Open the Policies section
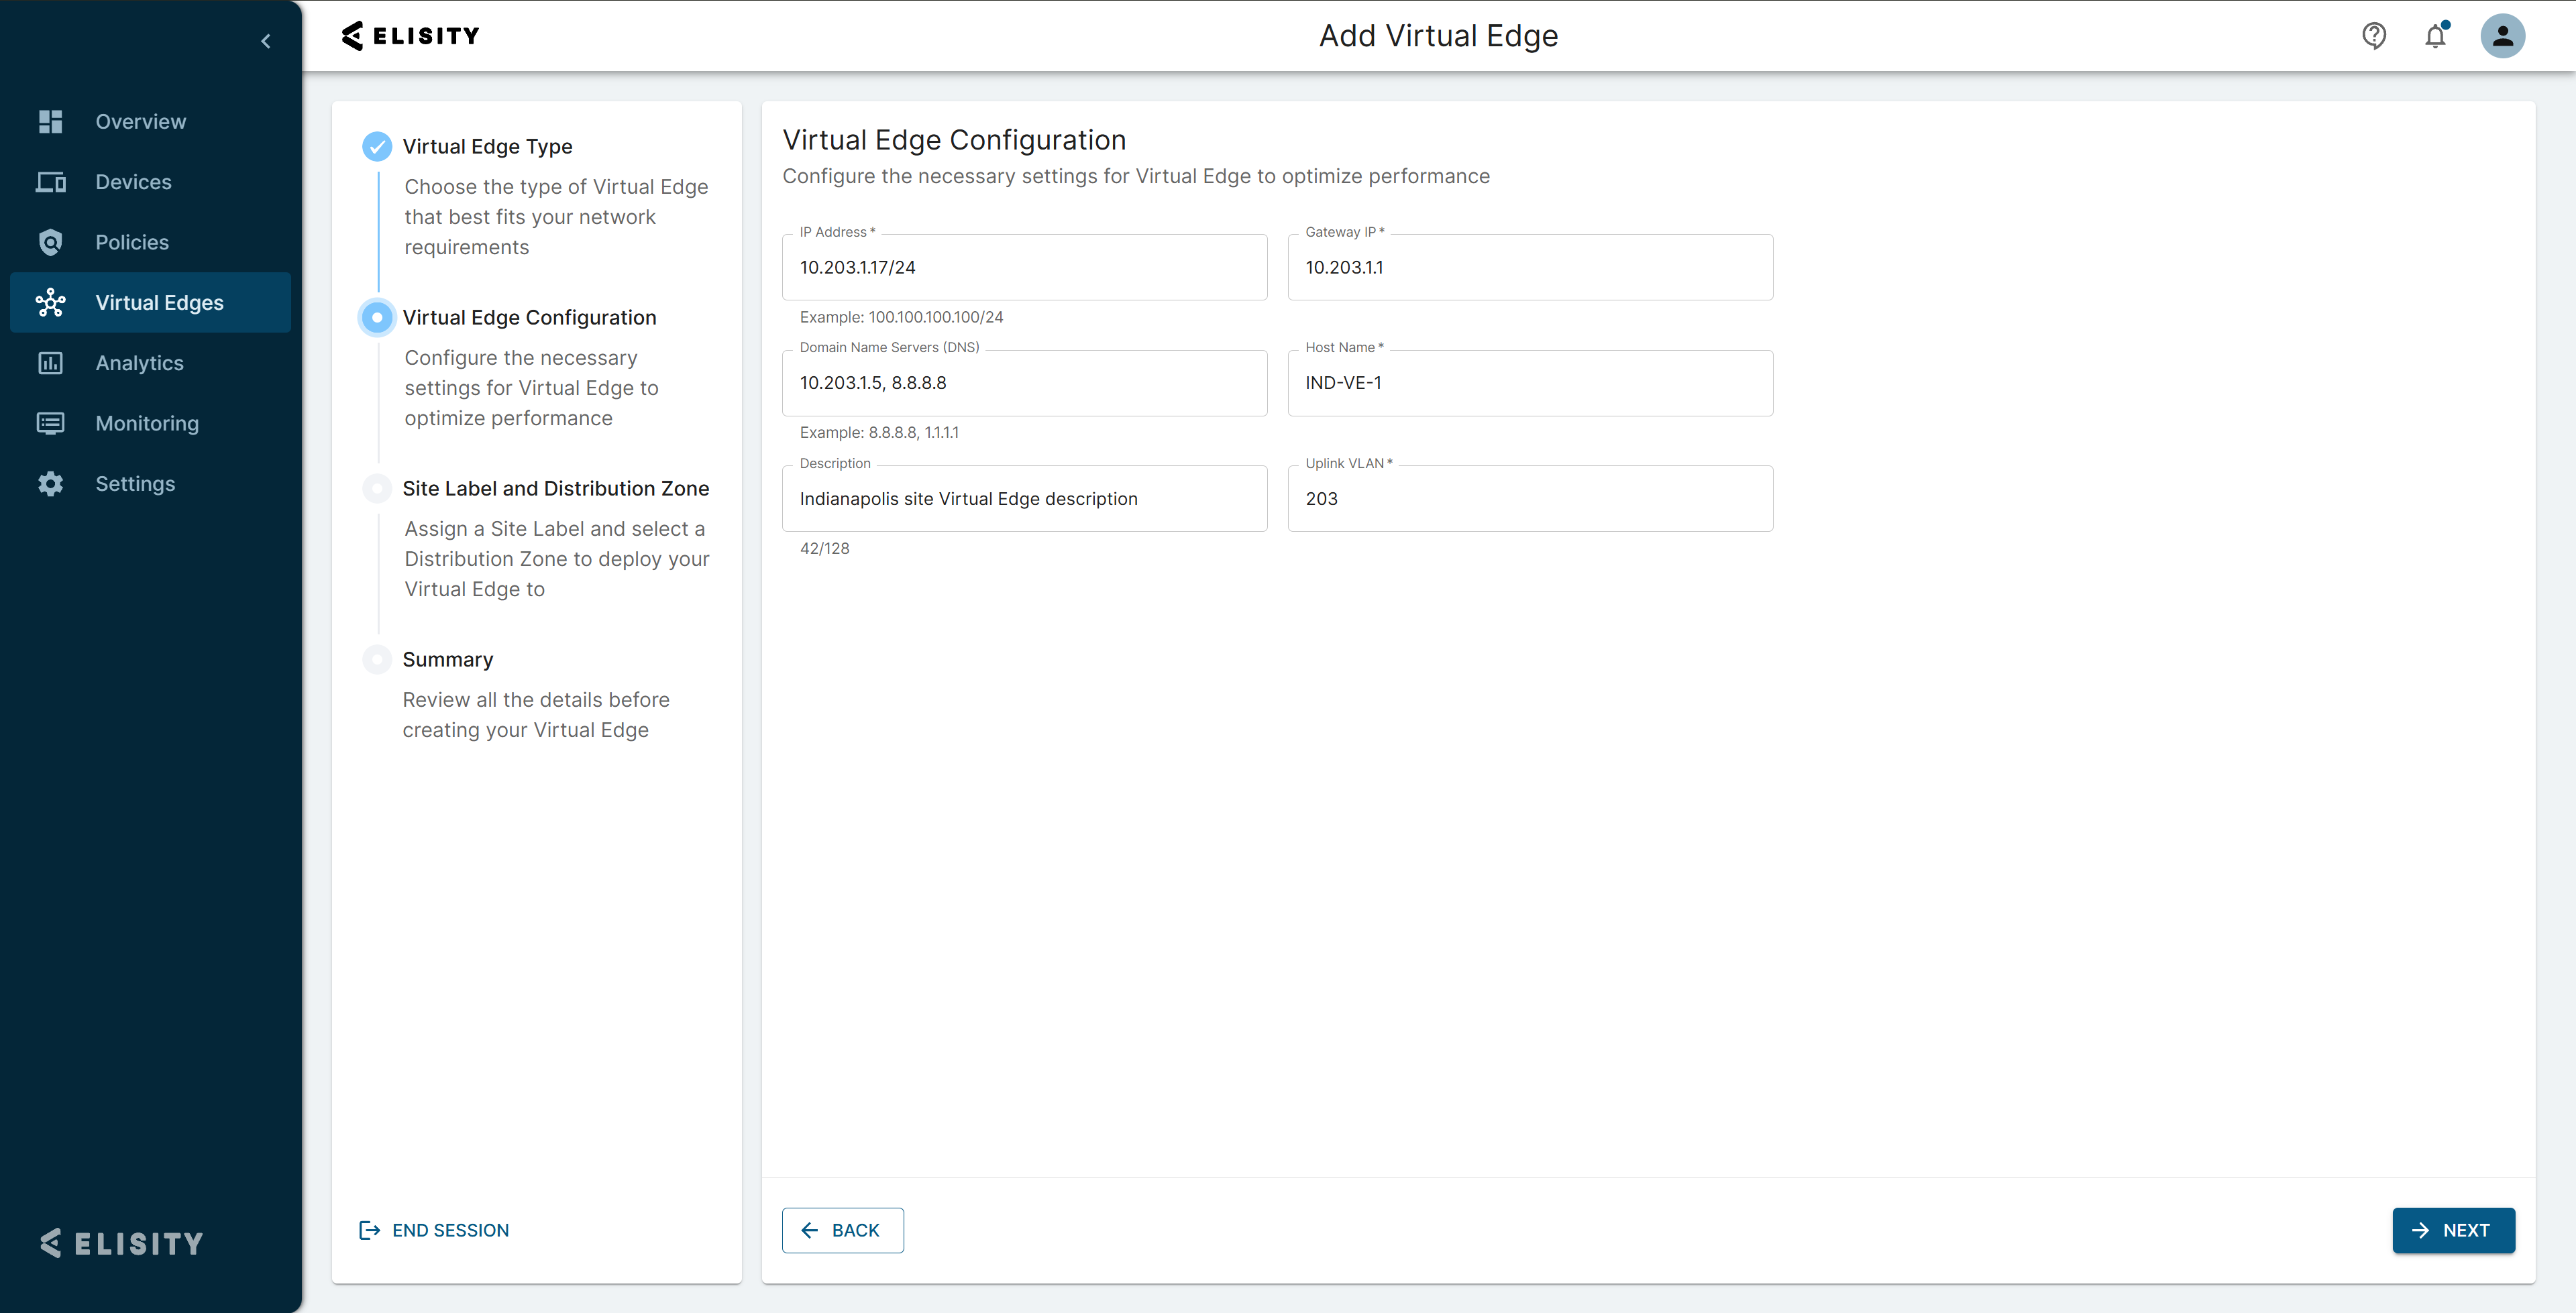 click(x=150, y=242)
